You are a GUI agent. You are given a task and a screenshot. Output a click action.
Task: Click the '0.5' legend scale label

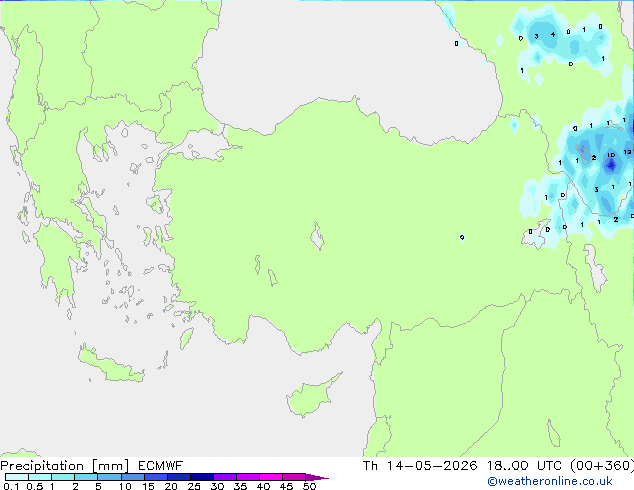(34, 486)
